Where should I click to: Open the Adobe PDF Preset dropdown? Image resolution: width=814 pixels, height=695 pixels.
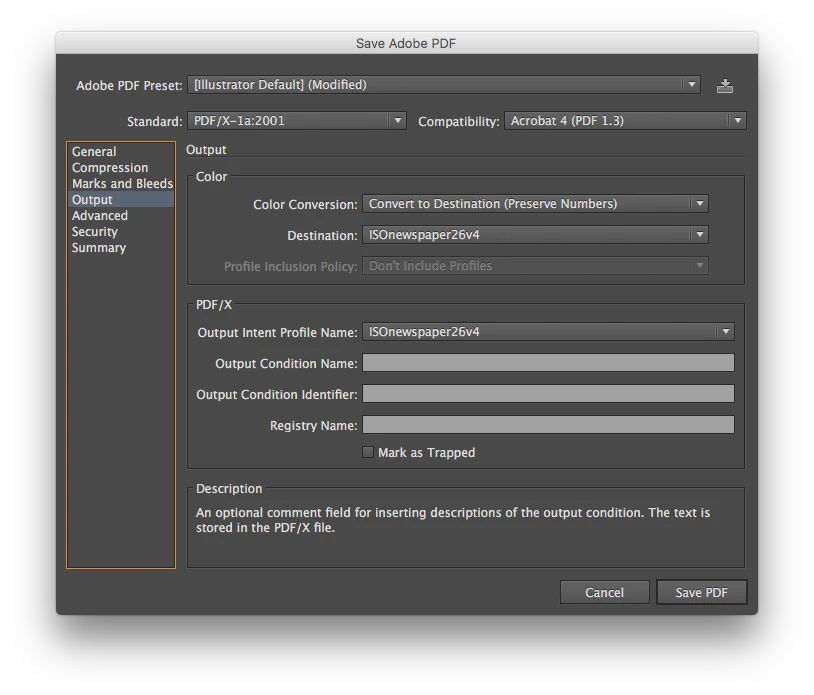click(444, 85)
